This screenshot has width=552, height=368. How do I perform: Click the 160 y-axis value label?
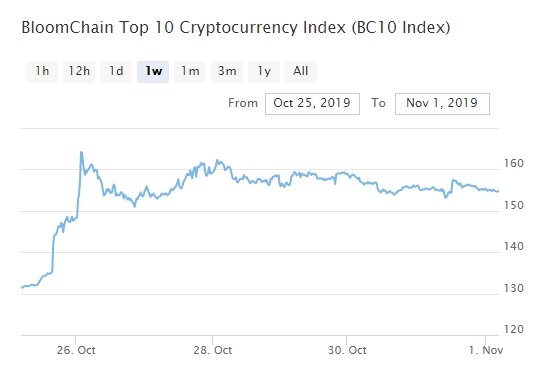(x=514, y=163)
